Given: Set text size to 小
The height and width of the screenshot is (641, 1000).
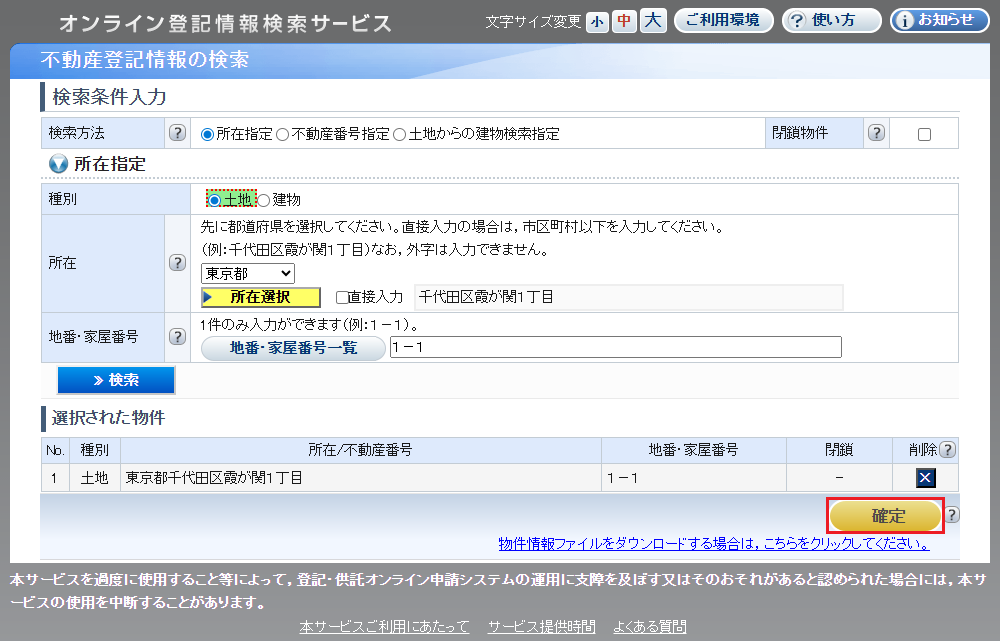Looking at the screenshot, I should [597, 21].
